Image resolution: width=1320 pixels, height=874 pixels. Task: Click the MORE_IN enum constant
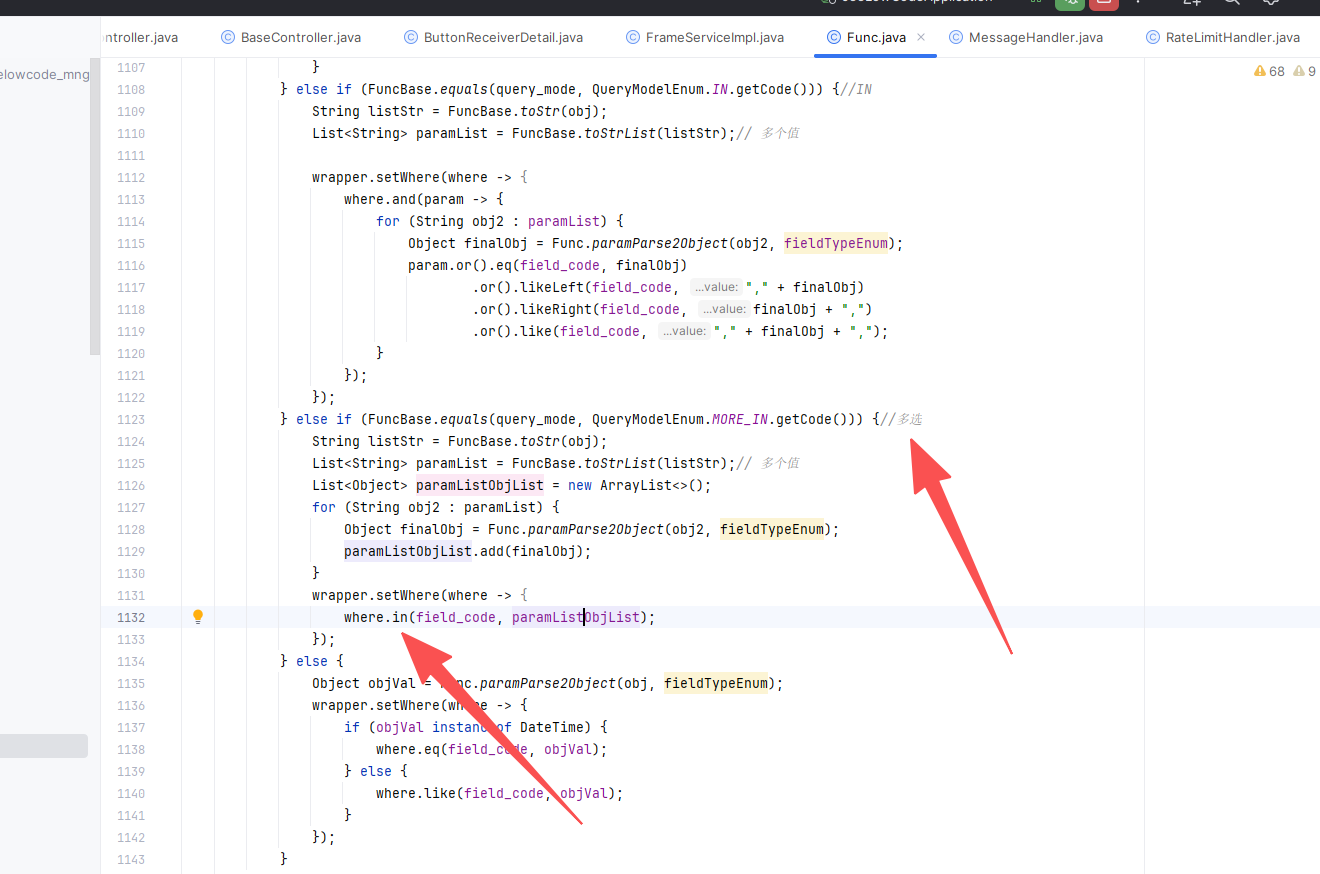click(740, 419)
